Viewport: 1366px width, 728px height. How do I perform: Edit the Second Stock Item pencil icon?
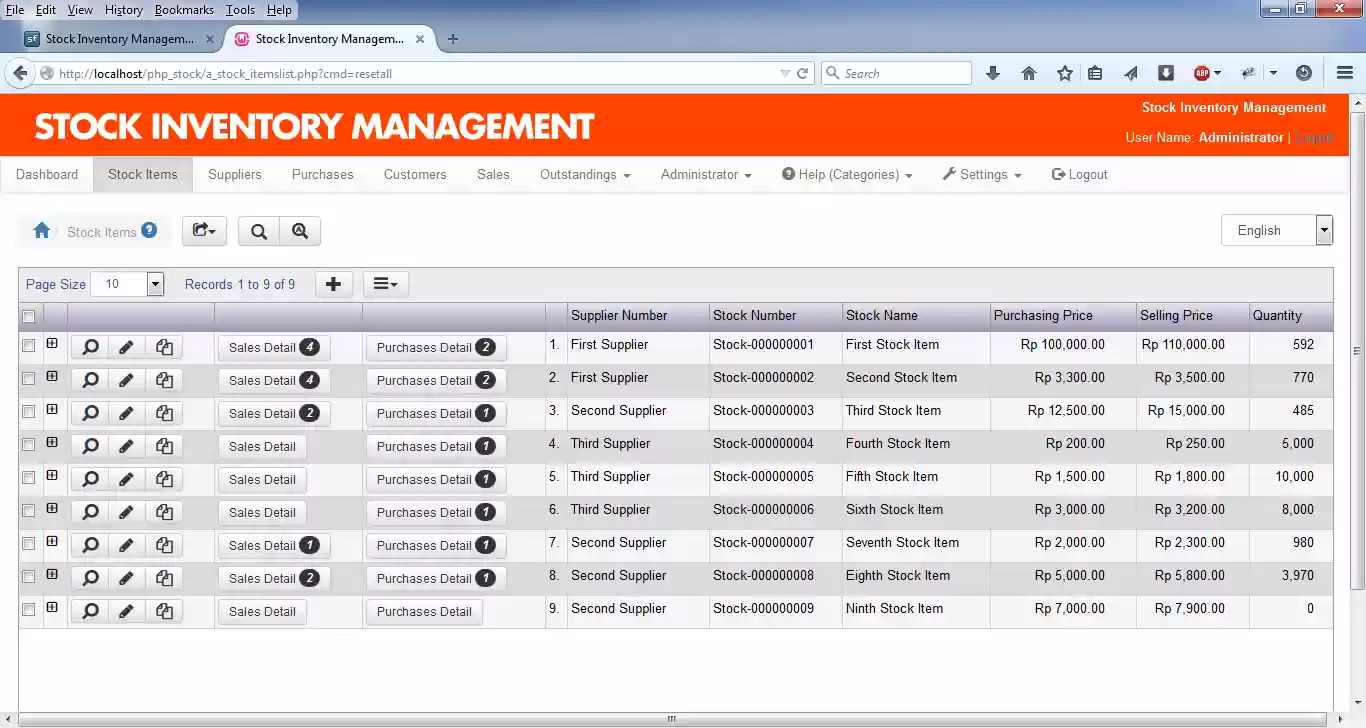[126, 380]
